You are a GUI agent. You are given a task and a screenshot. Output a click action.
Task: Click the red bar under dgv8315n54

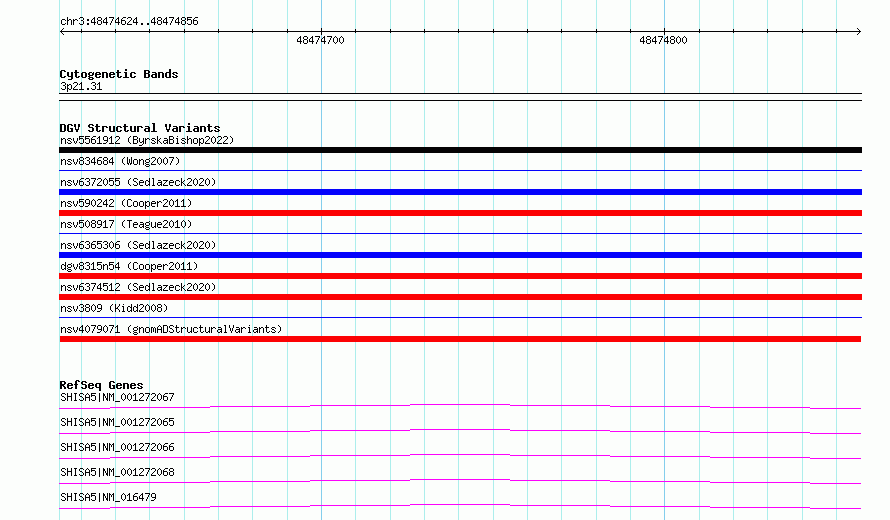pyautogui.click(x=460, y=276)
